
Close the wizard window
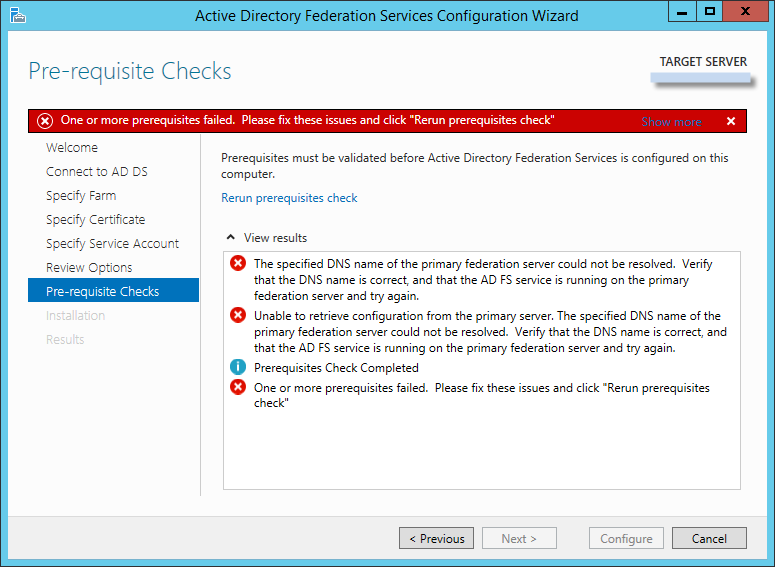pyautogui.click(x=745, y=11)
